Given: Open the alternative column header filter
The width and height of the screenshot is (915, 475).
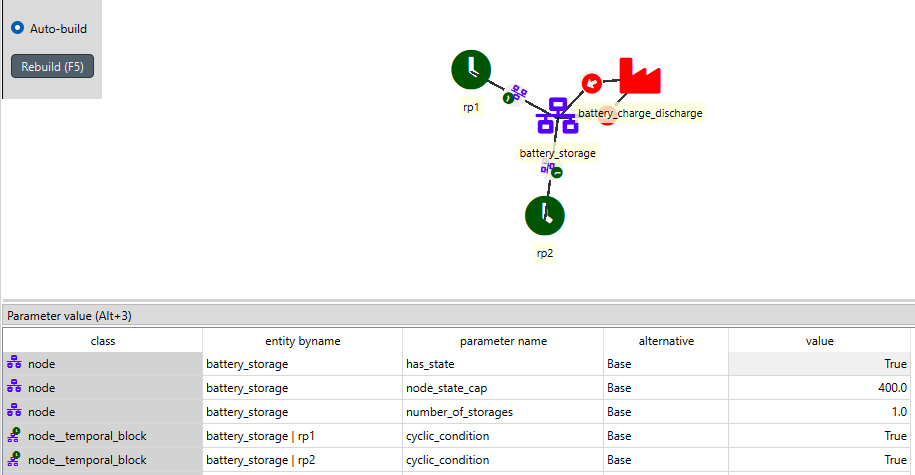Looking at the screenshot, I should click(666, 341).
